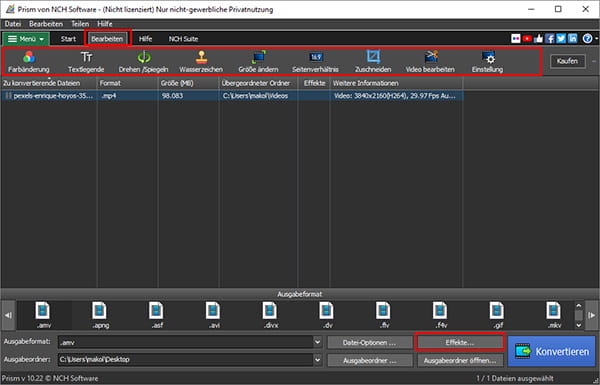Open the Einstellung settings tool

[488, 62]
